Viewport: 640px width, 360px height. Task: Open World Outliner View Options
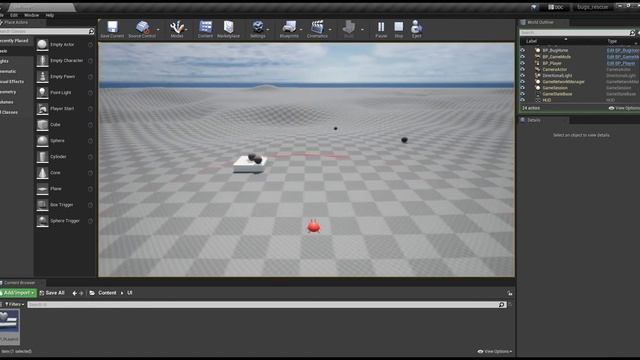(x=624, y=108)
